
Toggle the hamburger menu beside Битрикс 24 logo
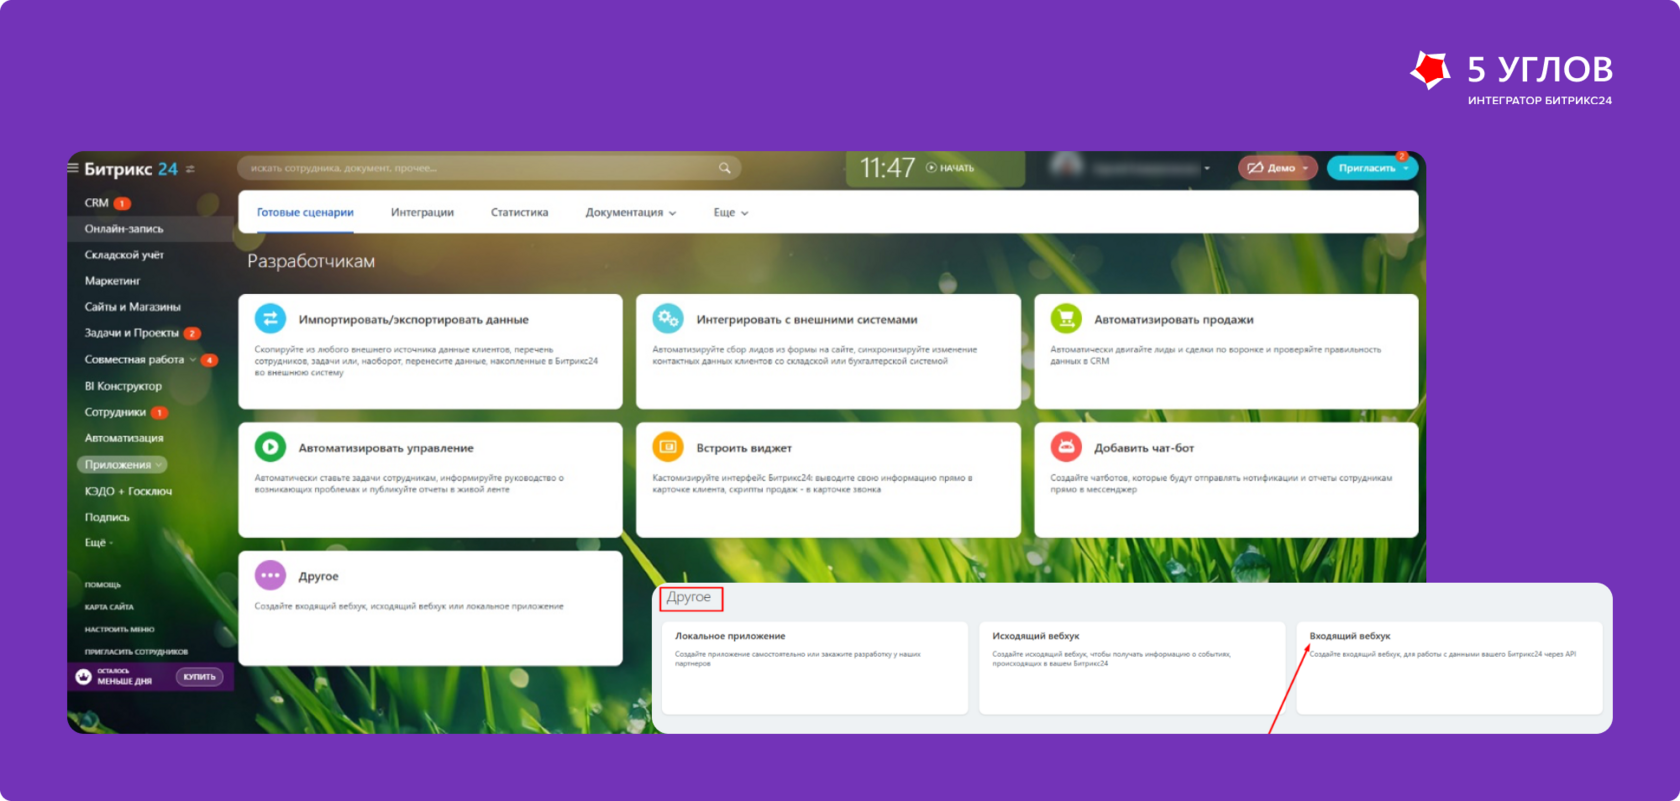pos(73,168)
